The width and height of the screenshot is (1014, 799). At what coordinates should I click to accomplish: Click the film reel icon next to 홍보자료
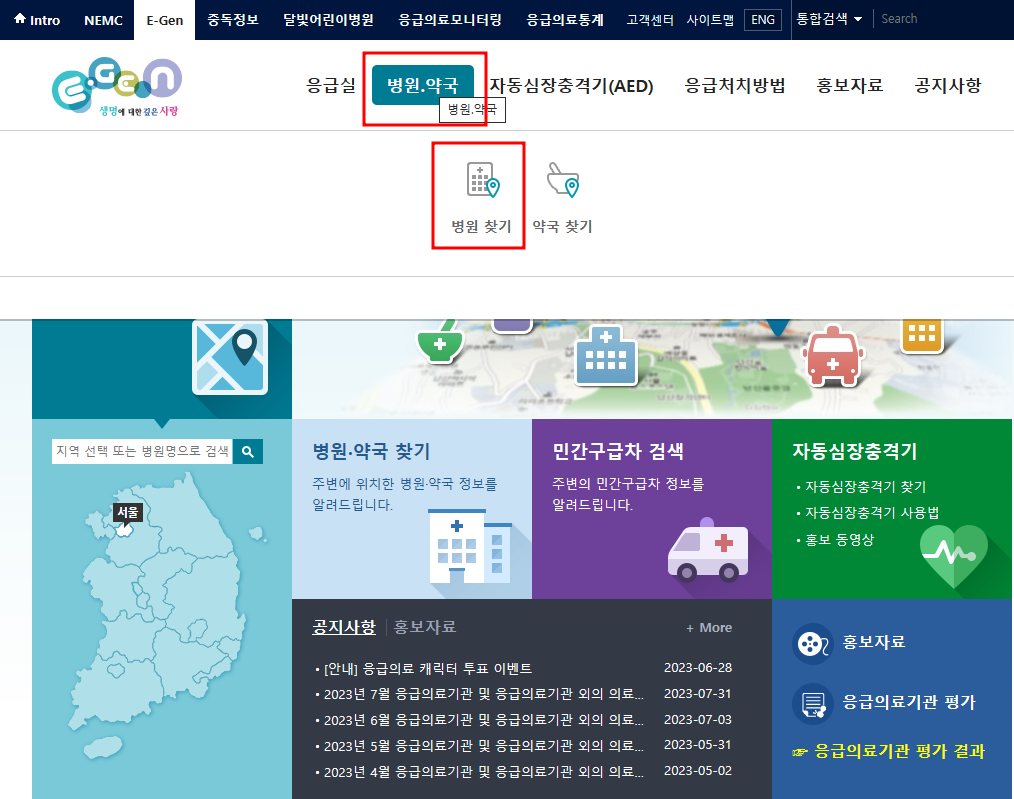tap(811, 644)
